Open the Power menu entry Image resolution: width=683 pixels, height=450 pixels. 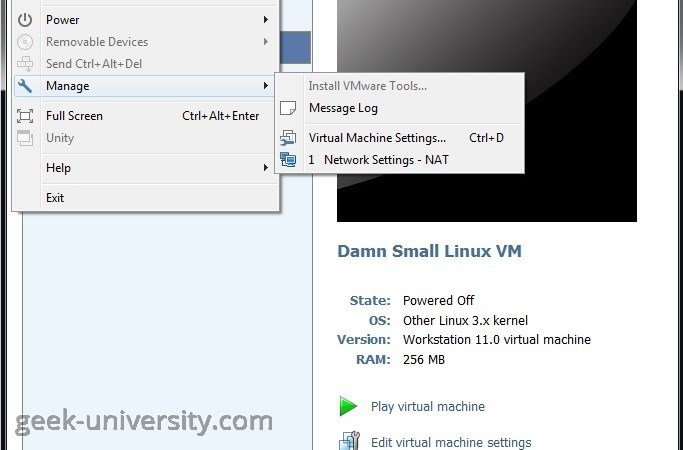[x=146, y=20]
